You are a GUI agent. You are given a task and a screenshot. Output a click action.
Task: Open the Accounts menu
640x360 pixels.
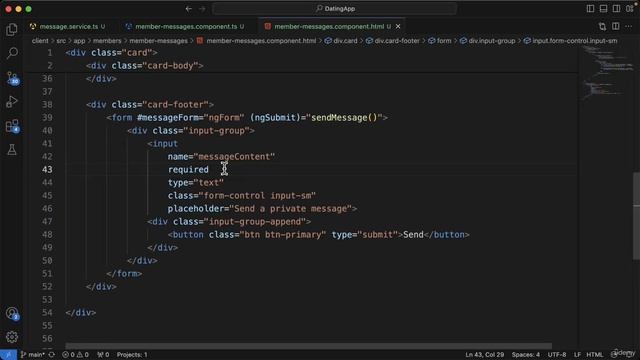click(x=12, y=313)
